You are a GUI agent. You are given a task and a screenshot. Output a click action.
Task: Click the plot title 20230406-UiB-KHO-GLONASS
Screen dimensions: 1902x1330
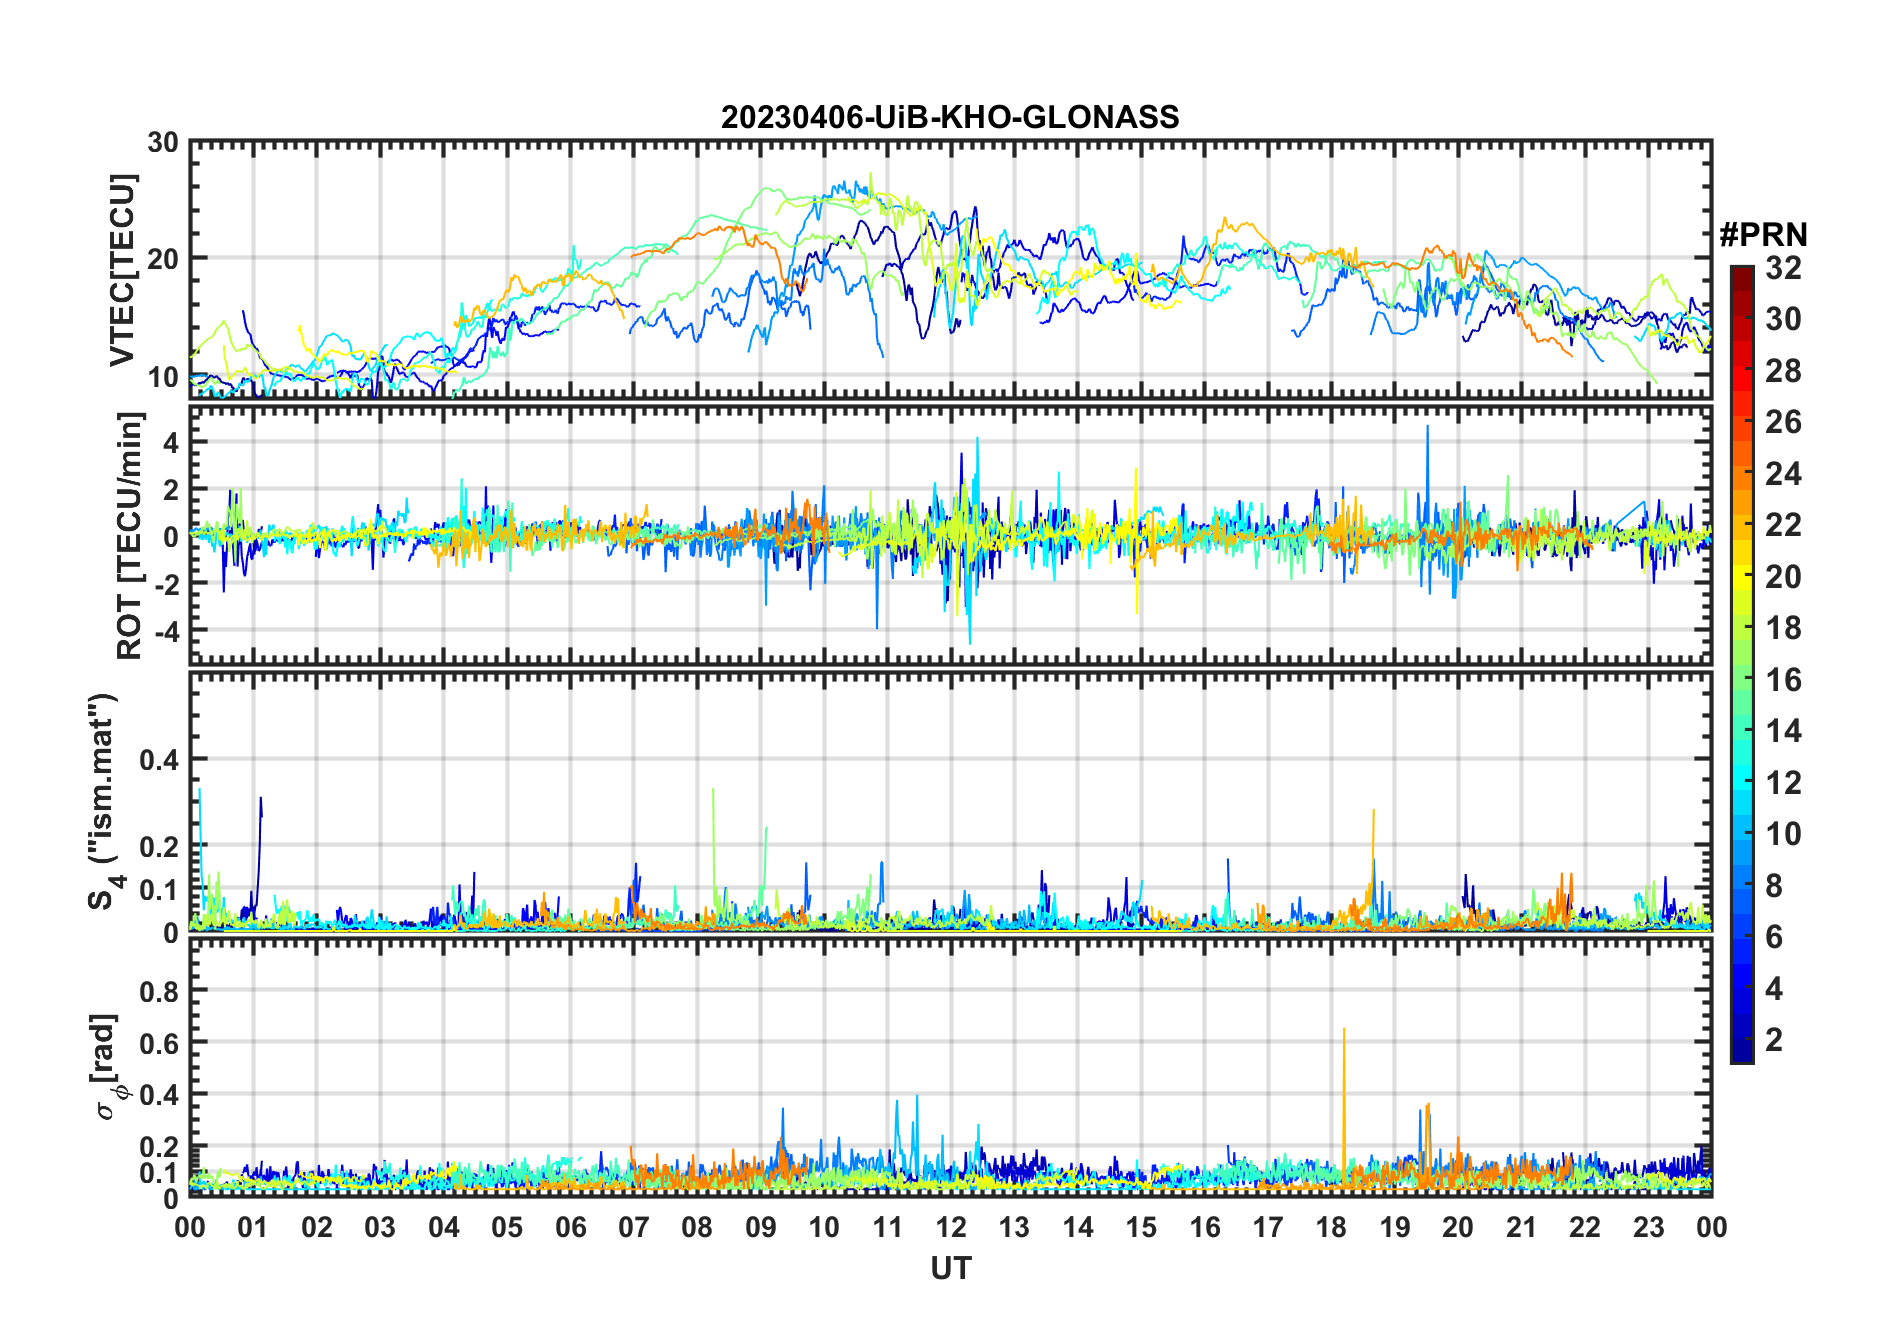[x=950, y=117]
